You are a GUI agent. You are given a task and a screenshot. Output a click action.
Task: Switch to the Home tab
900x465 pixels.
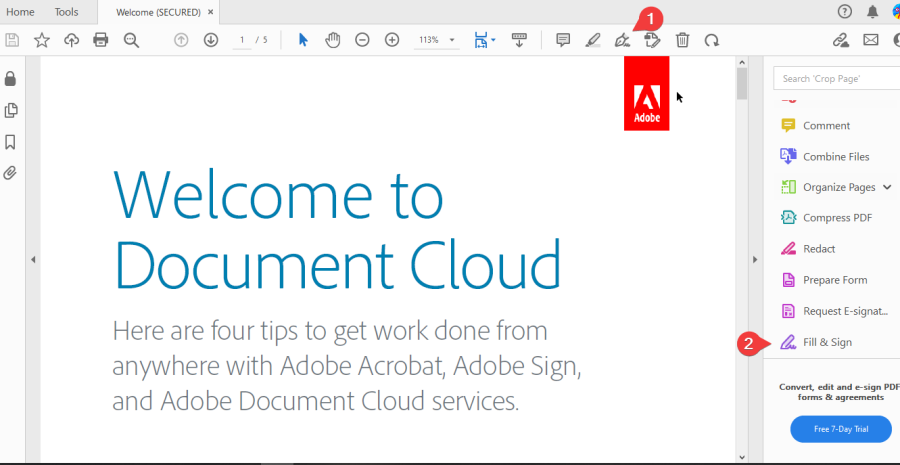point(20,12)
